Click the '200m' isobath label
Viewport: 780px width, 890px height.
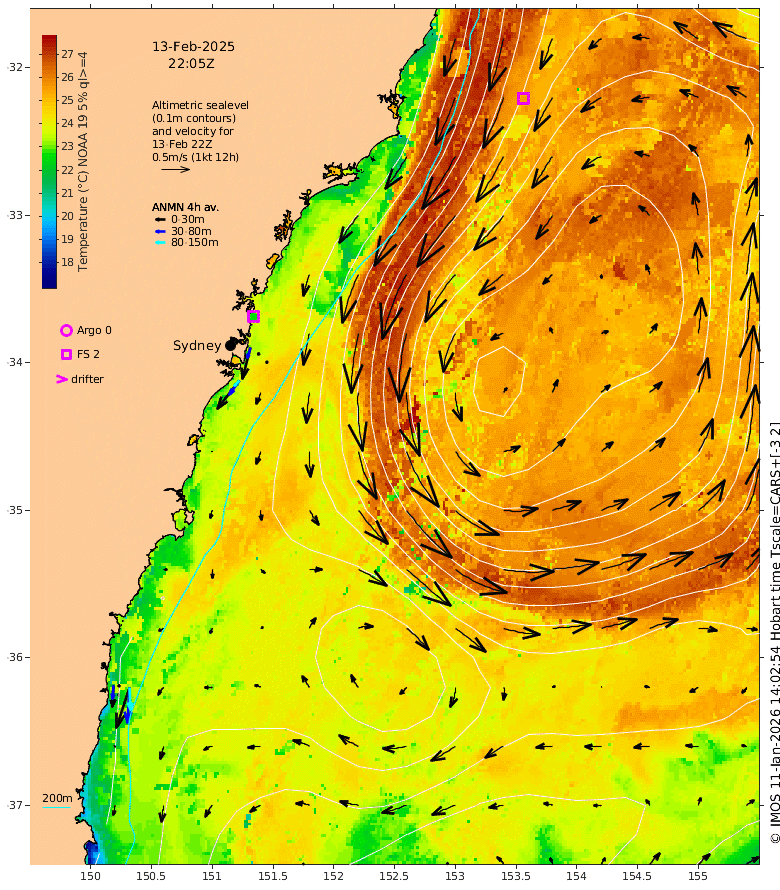pyautogui.click(x=57, y=798)
